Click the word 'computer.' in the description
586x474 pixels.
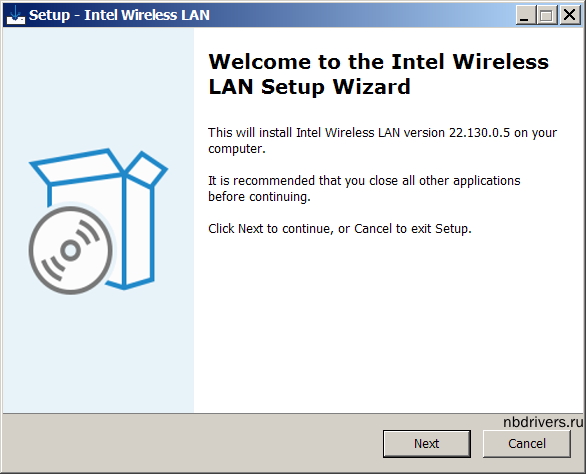pyautogui.click(x=237, y=149)
